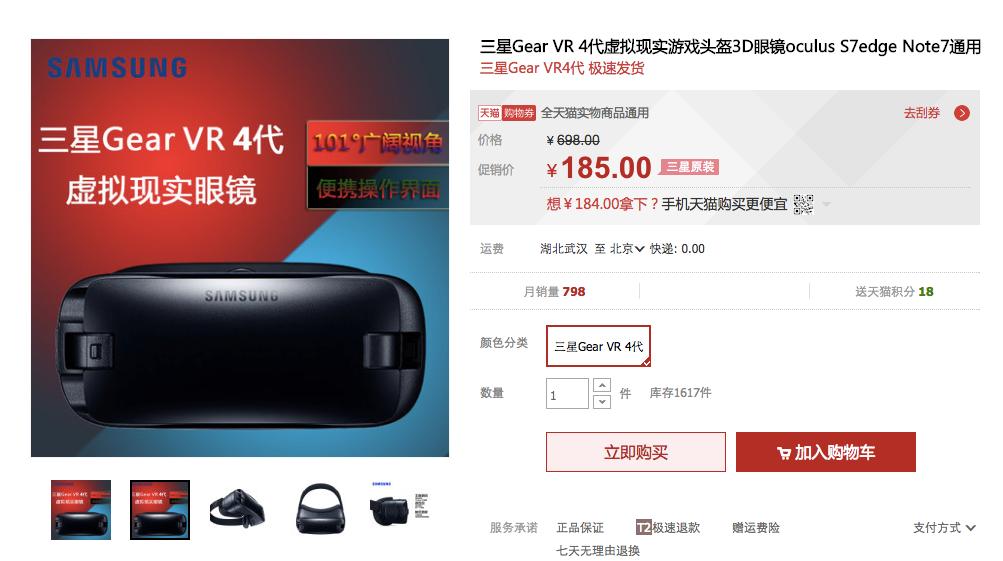Expand the small arrow next to QR code
Image resolution: width=1003 pixels, height=561 pixels.
click(x=826, y=204)
